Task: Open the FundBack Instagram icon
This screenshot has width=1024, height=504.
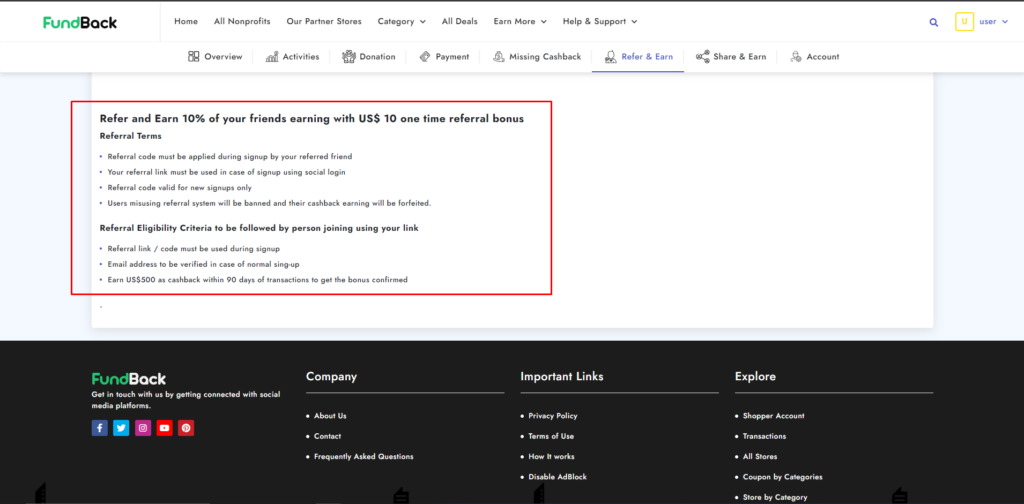Action: pos(143,428)
